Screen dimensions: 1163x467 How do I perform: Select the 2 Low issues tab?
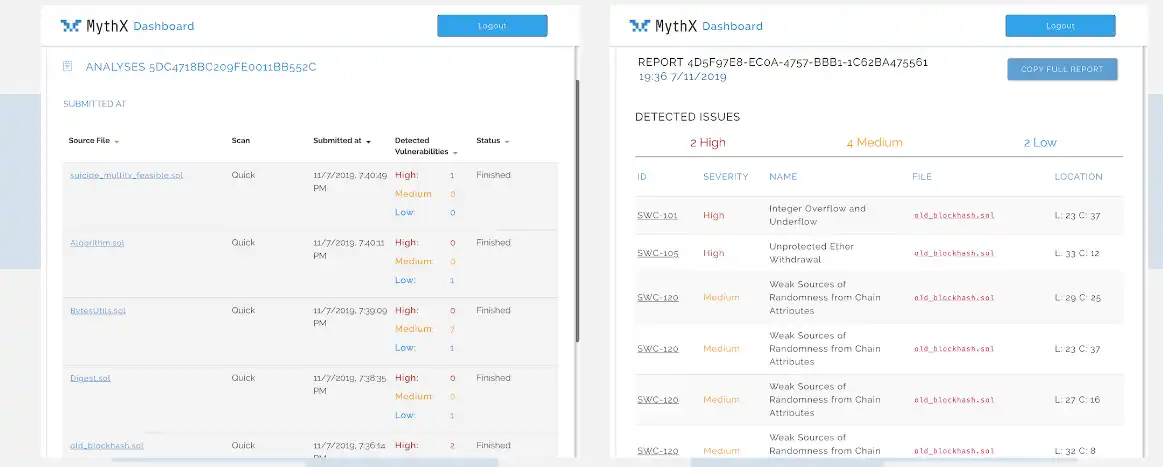click(x=1040, y=142)
